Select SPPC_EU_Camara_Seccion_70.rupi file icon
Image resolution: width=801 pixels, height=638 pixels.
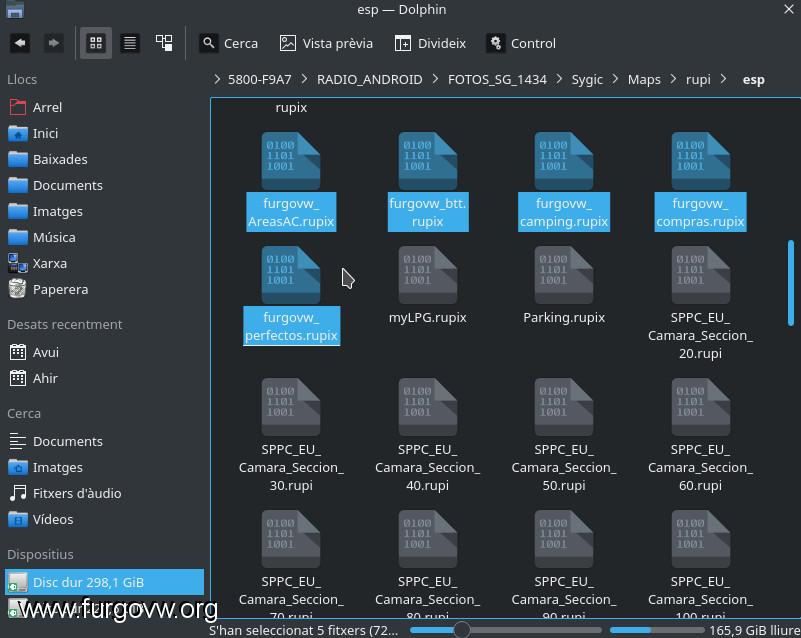[x=291, y=539]
